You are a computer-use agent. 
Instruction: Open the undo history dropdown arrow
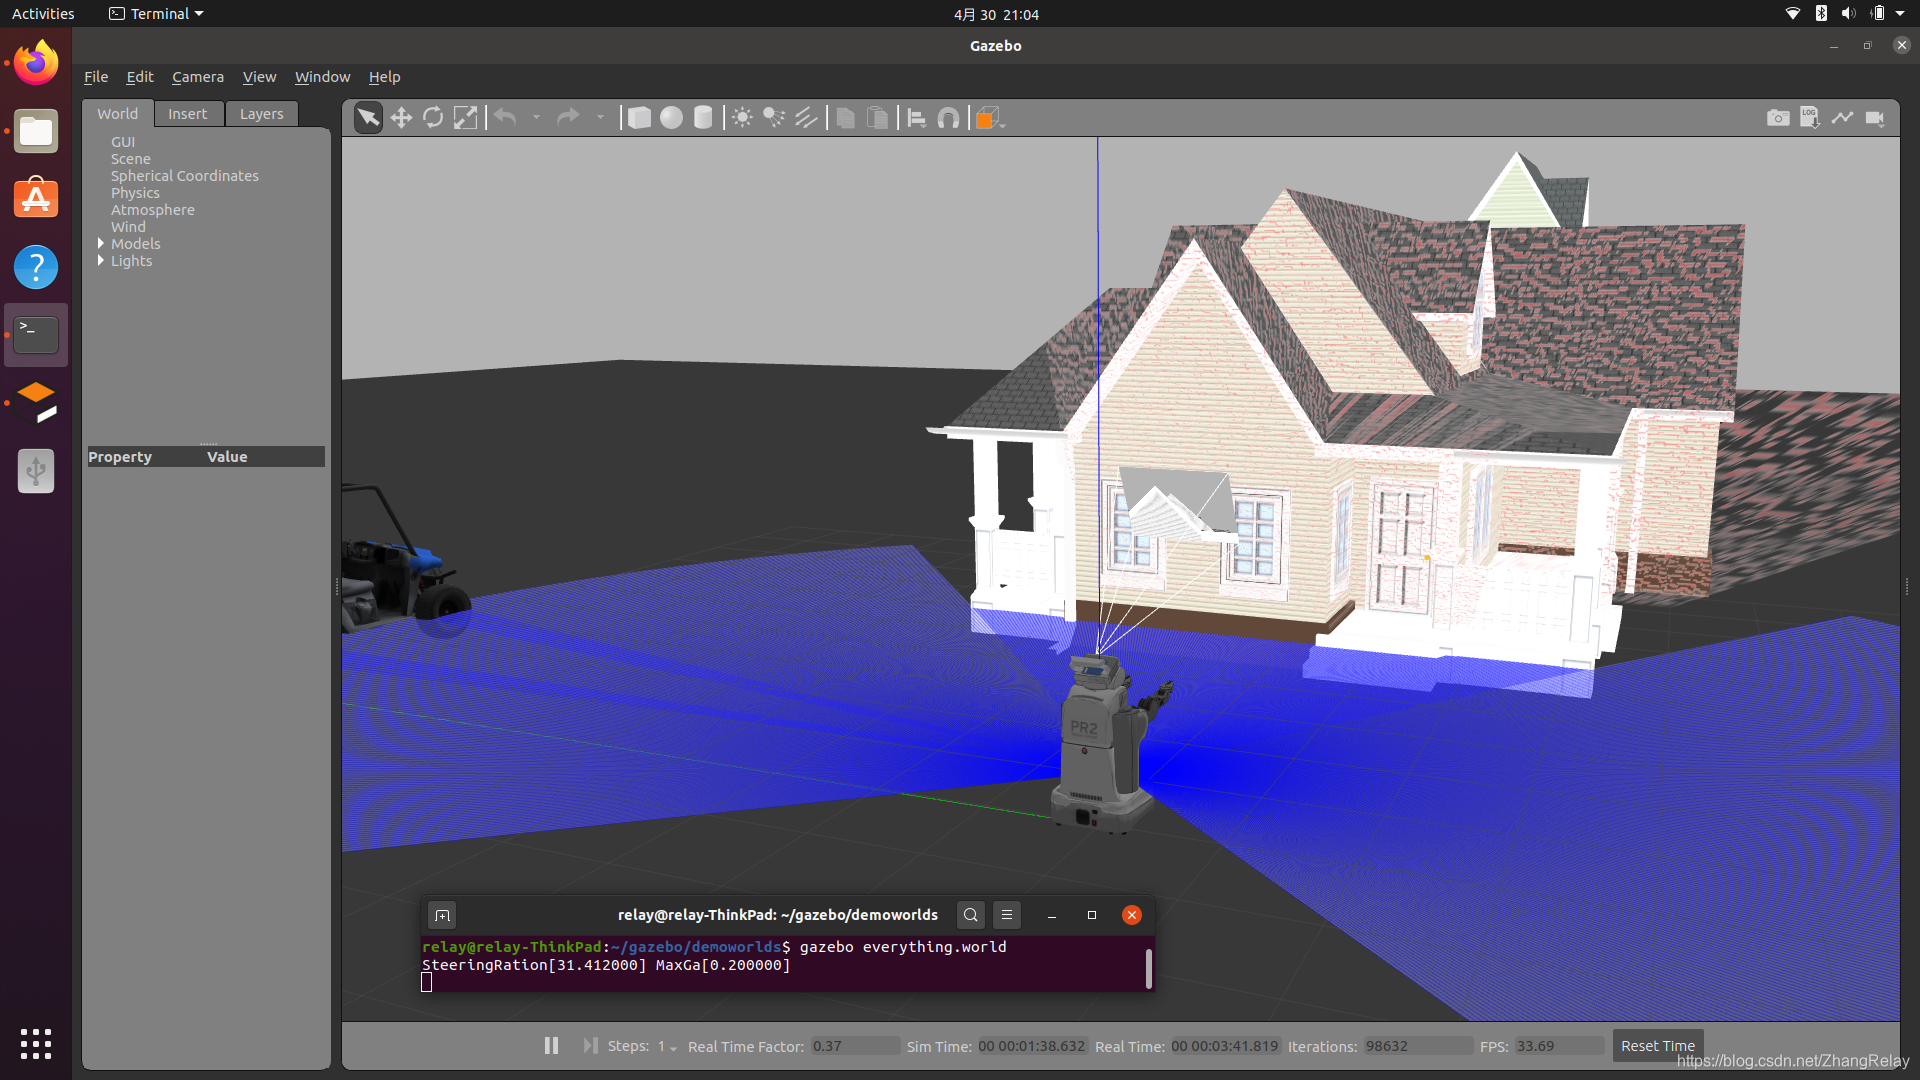[537, 118]
